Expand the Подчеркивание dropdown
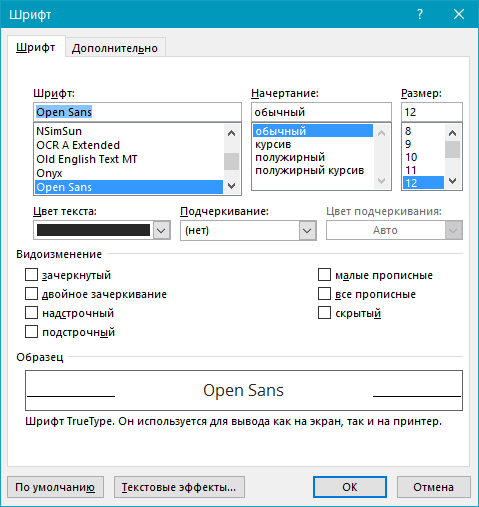Viewport: 479px width, 507px height. pos(307,230)
